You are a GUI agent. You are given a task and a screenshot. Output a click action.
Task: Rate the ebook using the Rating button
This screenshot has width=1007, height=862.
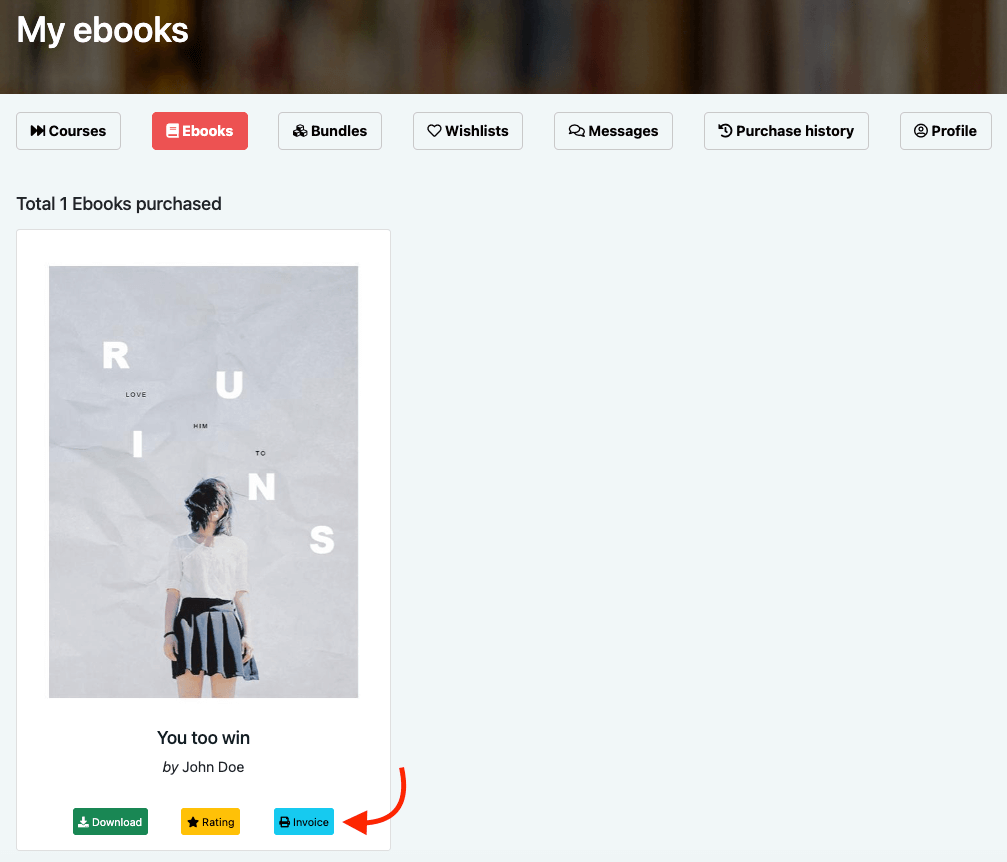click(x=210, y=821)
